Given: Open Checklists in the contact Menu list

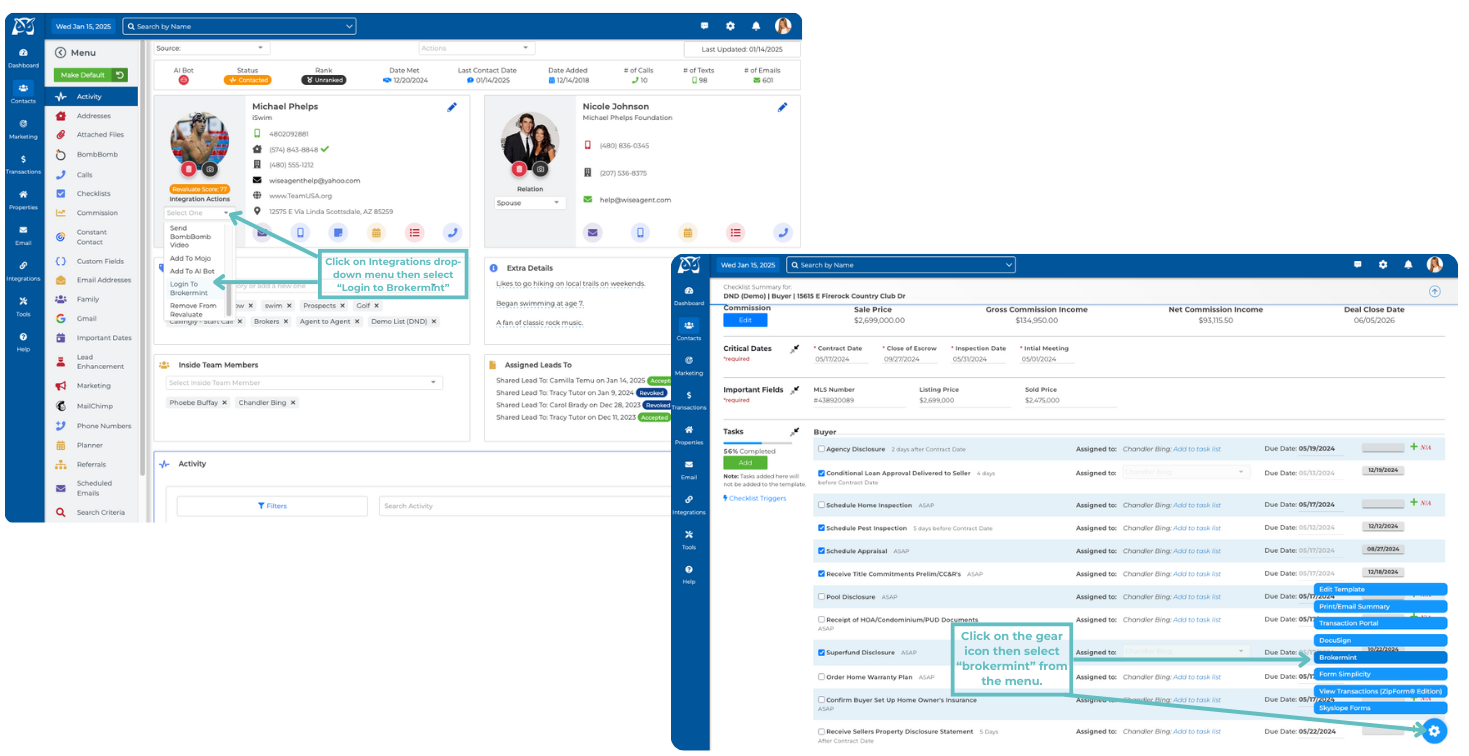Looking at the screenshot, I should tap(93, 193).
